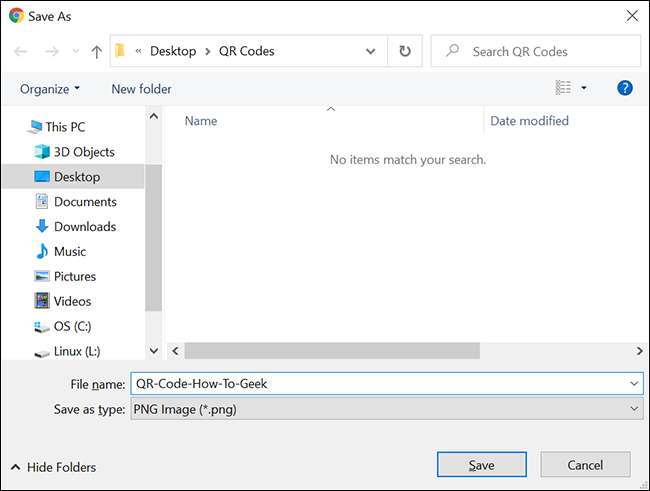
Task: Select Music in navigation pane
Action: click(x=69, y=251)
